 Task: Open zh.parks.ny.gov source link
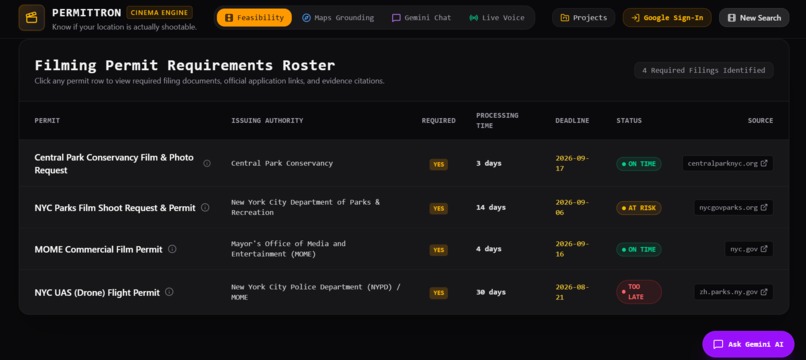pos(733,292)
